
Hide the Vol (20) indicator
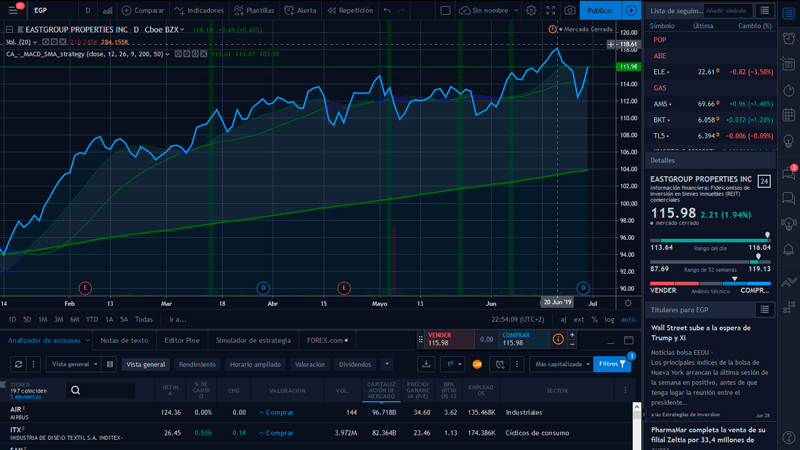[45, 42]
